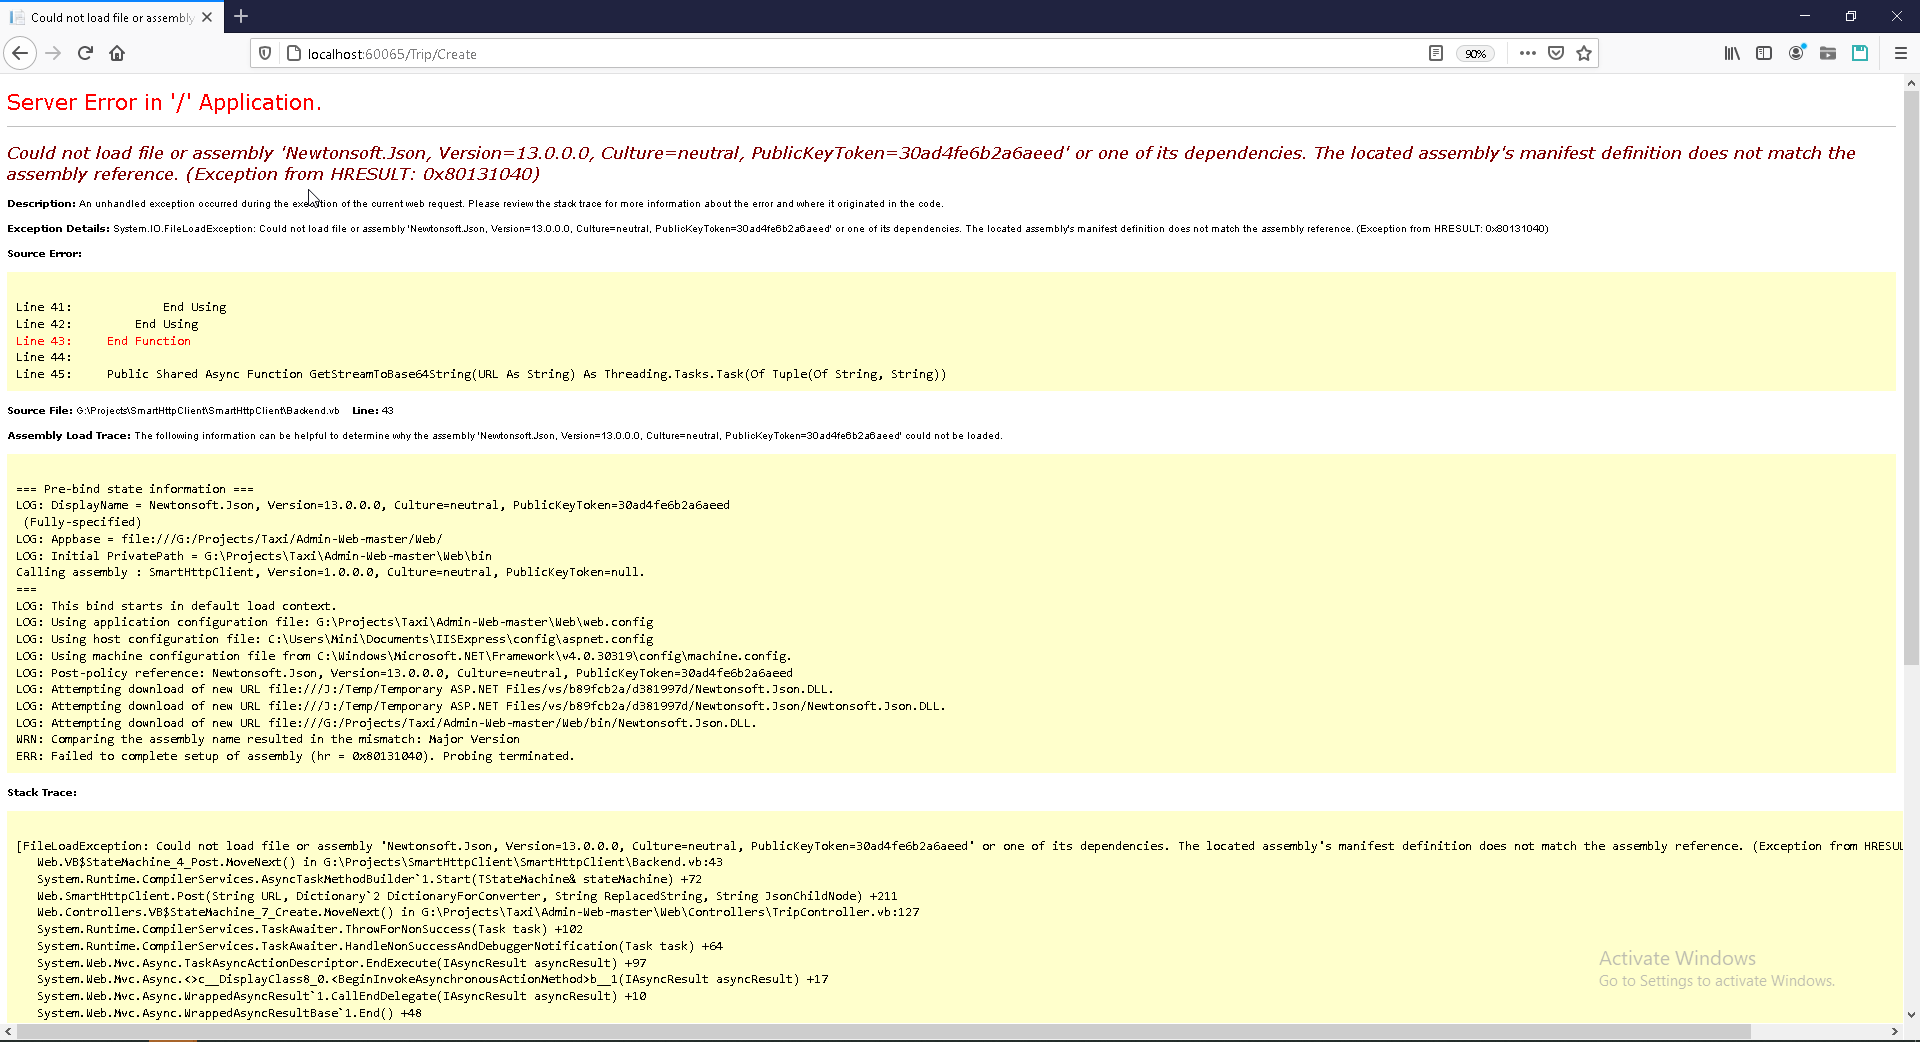Click the horizontal scrollbar right arrow
Image resolution: width=1920 pixels, height=1042 pixels.
point(1894,1031)
